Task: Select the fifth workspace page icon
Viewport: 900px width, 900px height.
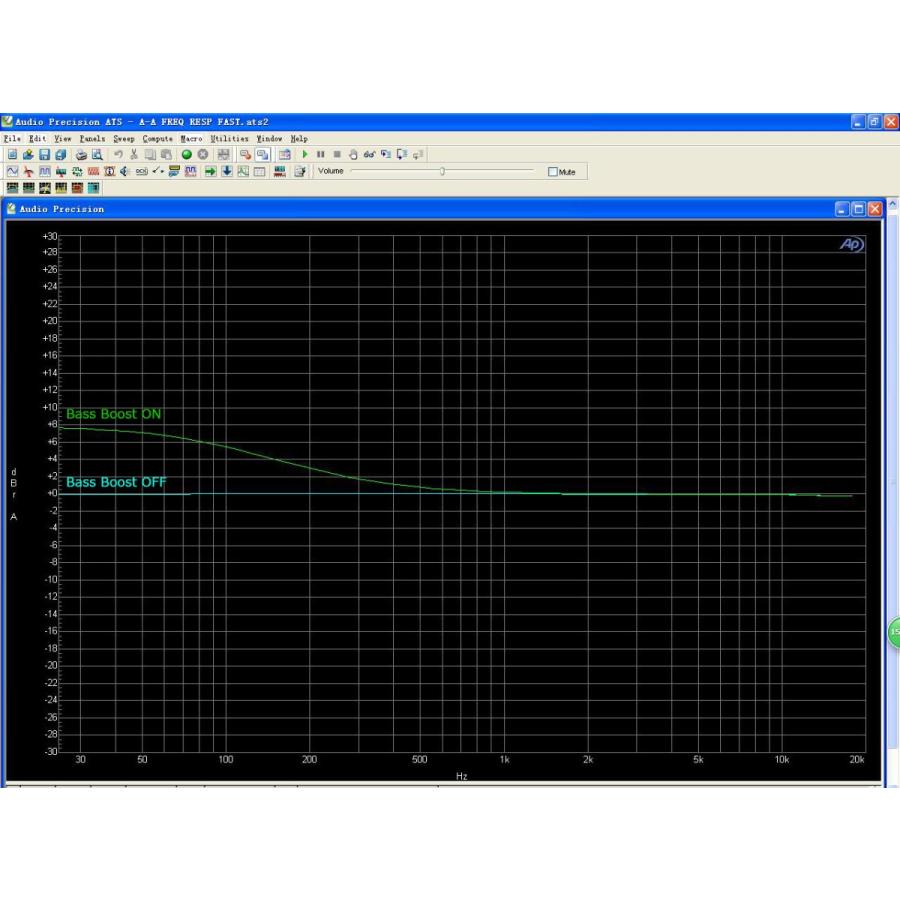Action: tap(77, 188)
